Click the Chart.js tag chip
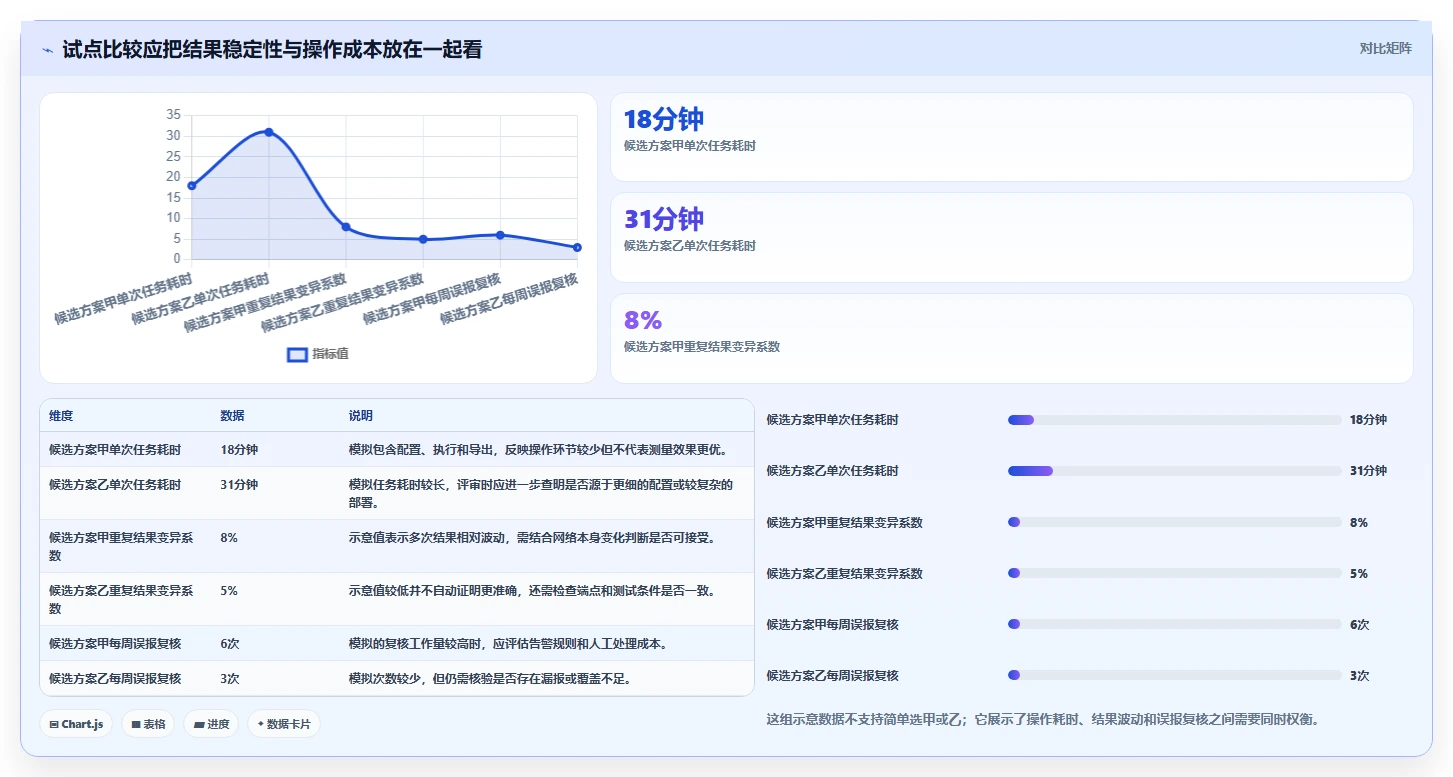 click(76, 724)
